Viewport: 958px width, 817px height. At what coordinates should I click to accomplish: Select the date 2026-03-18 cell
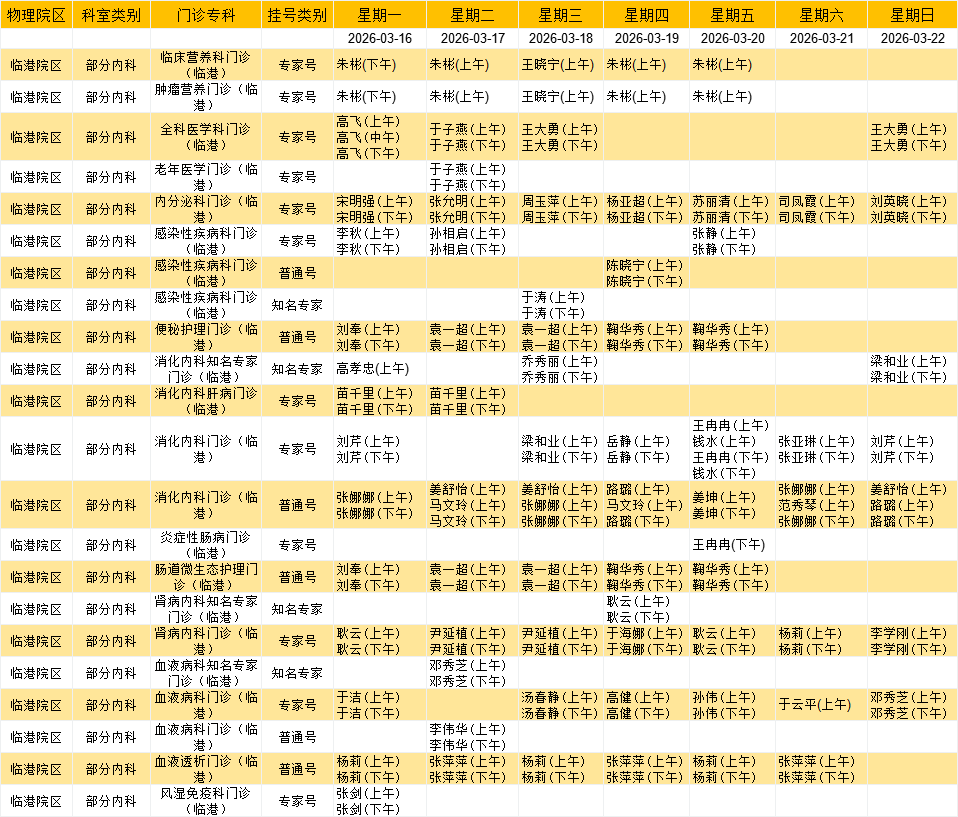tap(560, 38)
